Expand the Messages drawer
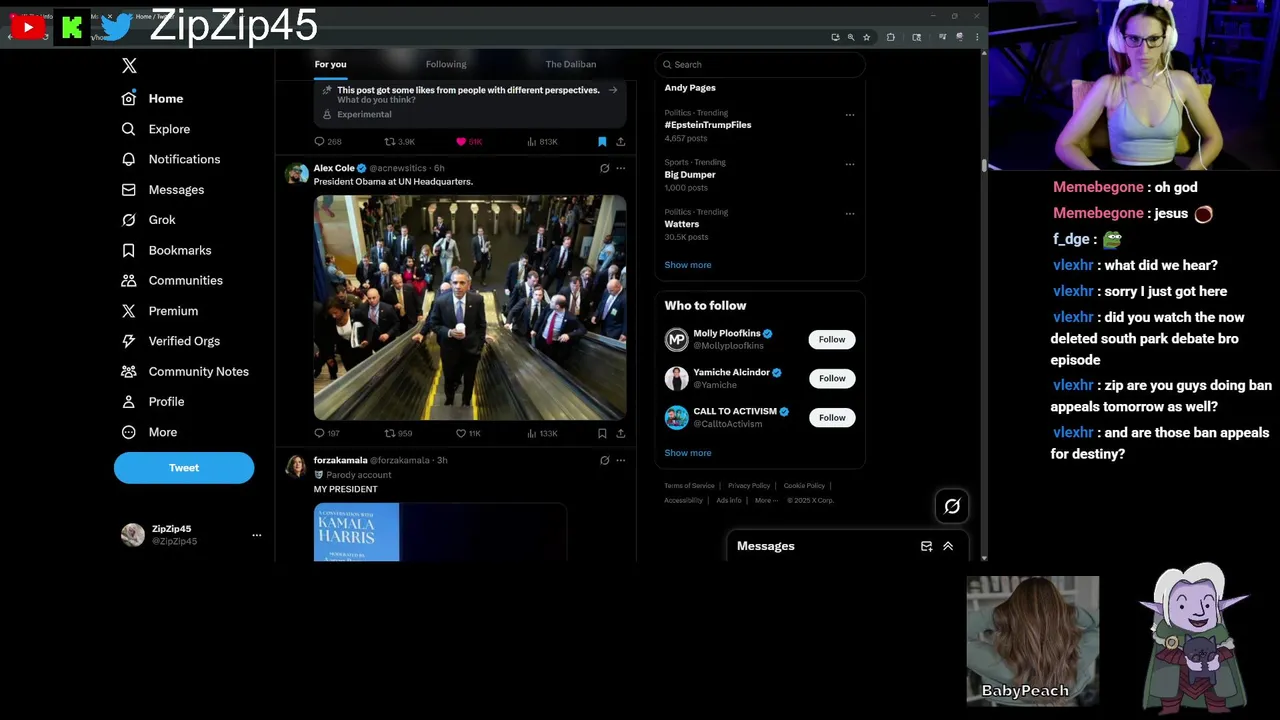Screen dimensions: 1280x720 click(x=948, y=546)
